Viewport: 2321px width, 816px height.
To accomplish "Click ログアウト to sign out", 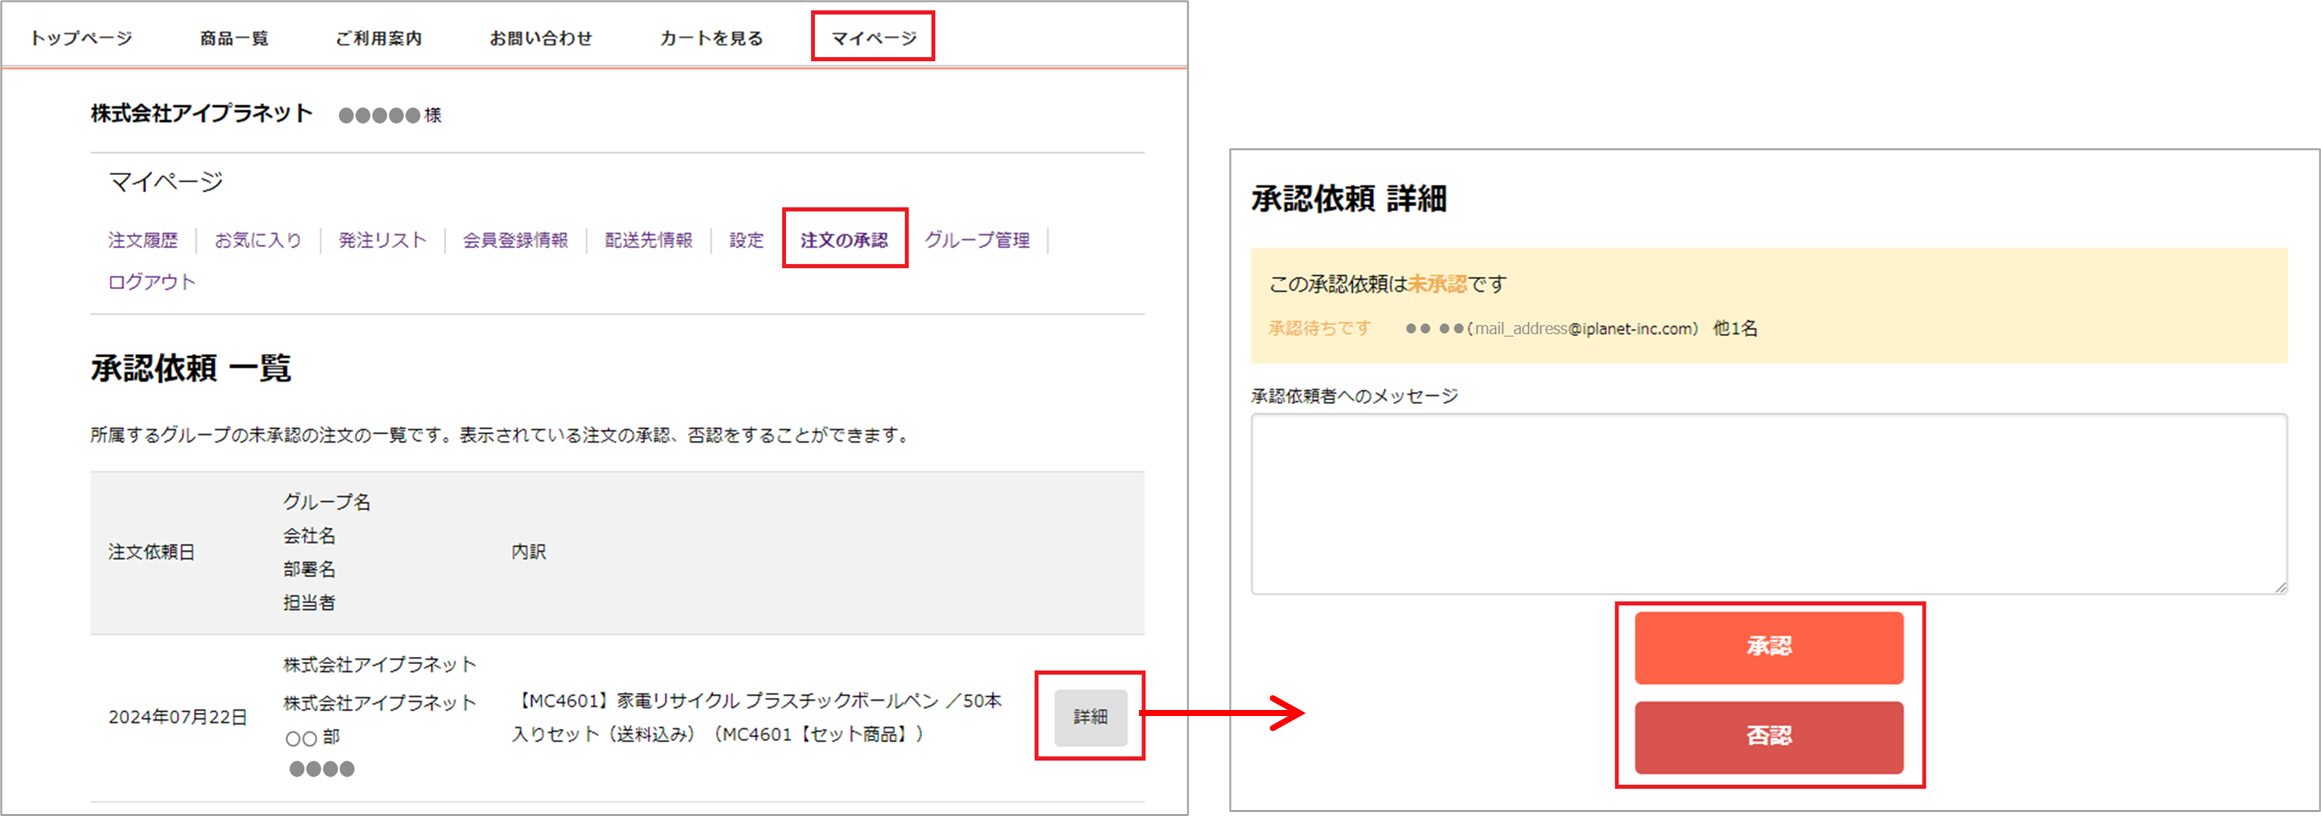I will tap(152, 282).
